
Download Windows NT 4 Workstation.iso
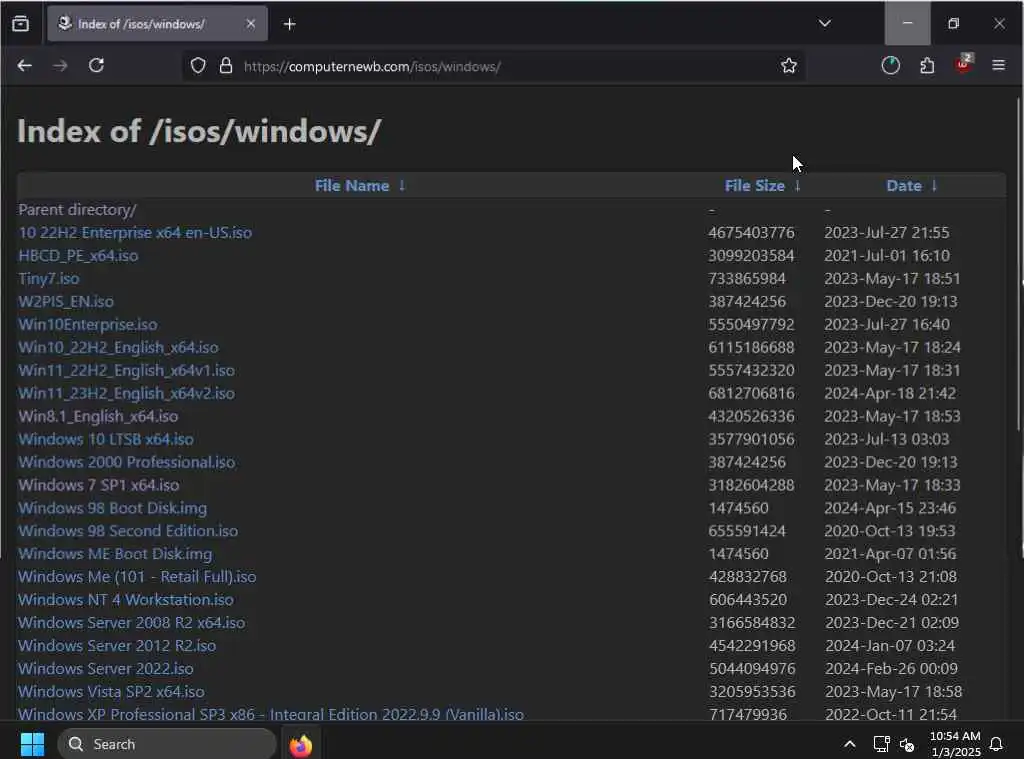click(x=125, y=600)
